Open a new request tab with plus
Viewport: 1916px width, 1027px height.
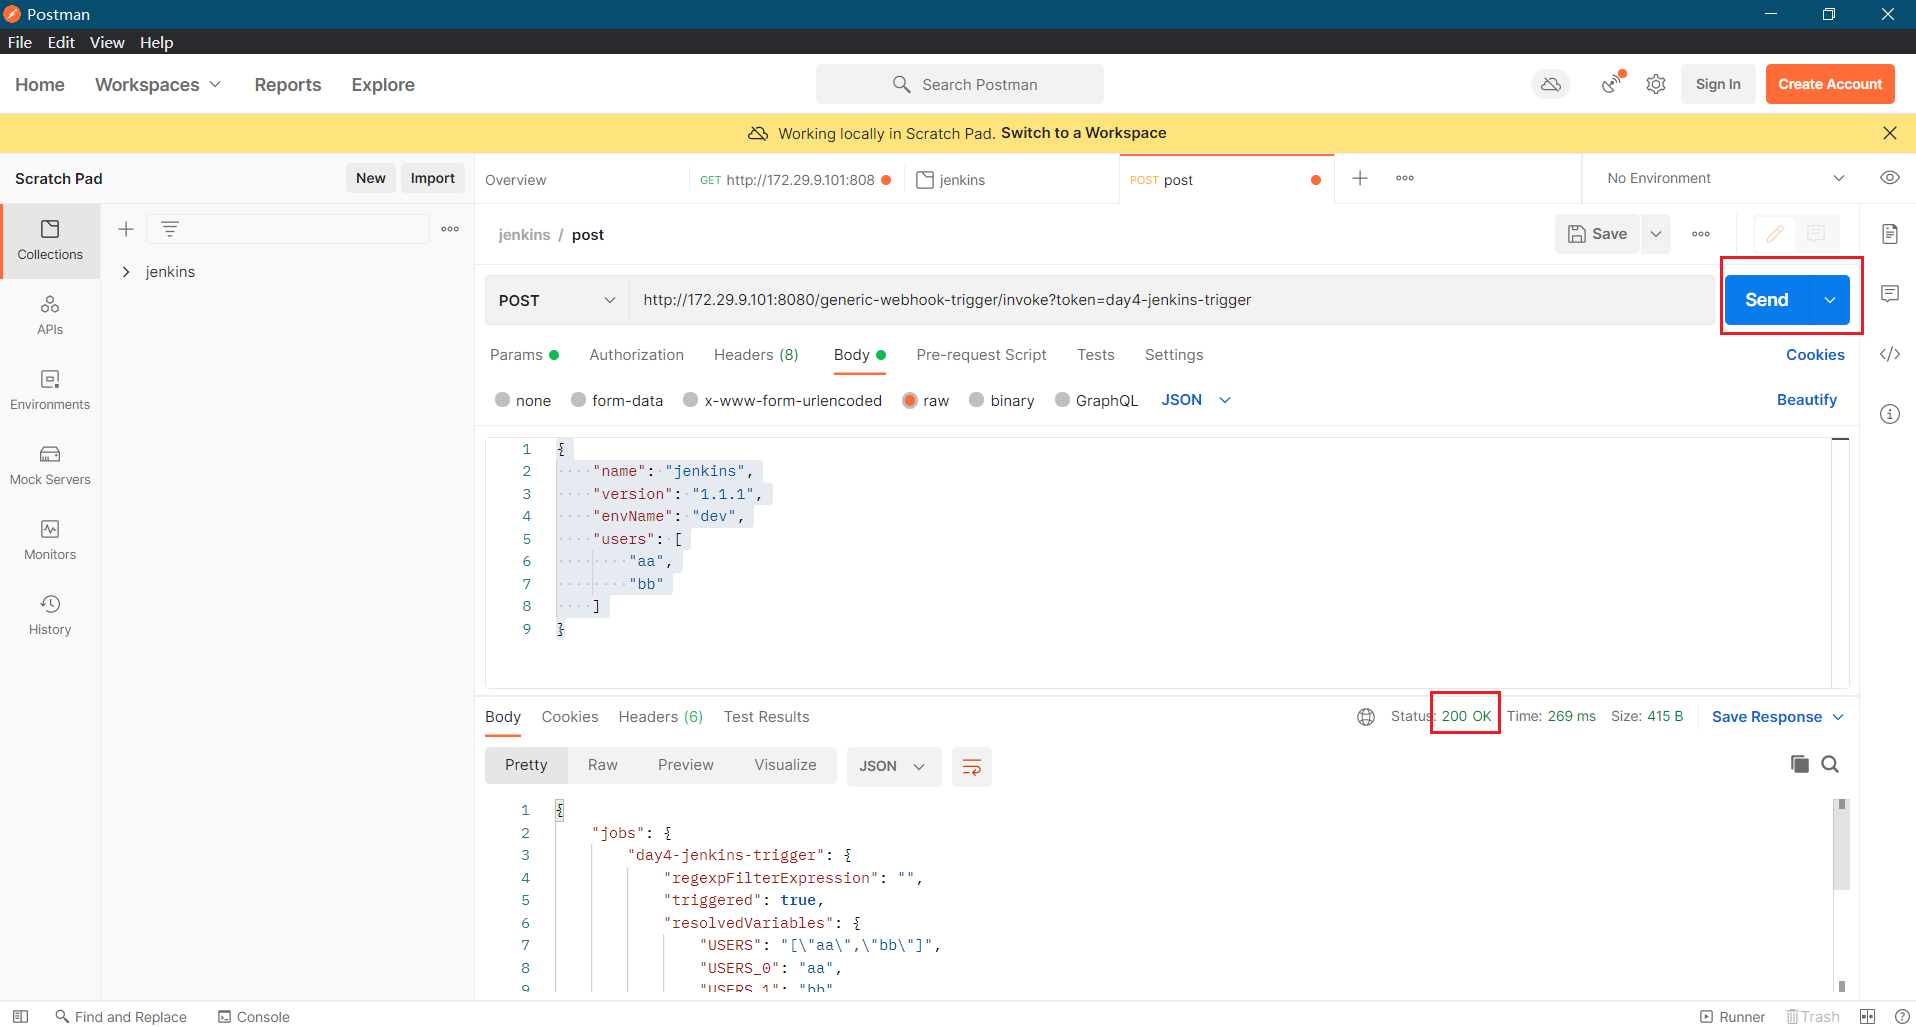[x=1360, y=178]
